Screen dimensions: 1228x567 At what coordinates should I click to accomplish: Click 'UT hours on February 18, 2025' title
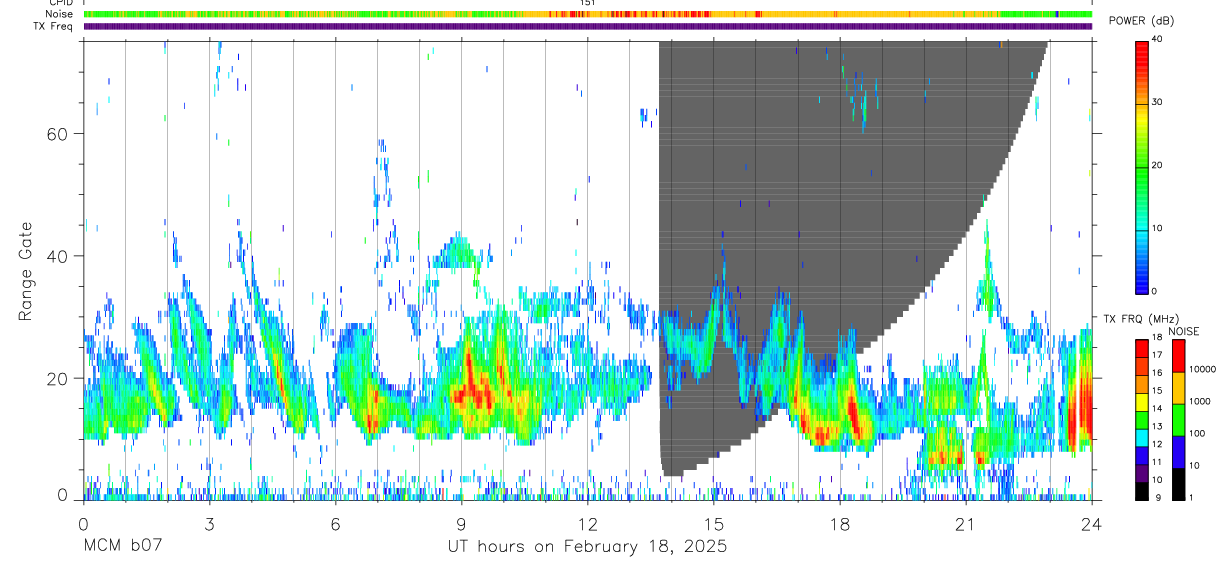(x=587, y=547)
